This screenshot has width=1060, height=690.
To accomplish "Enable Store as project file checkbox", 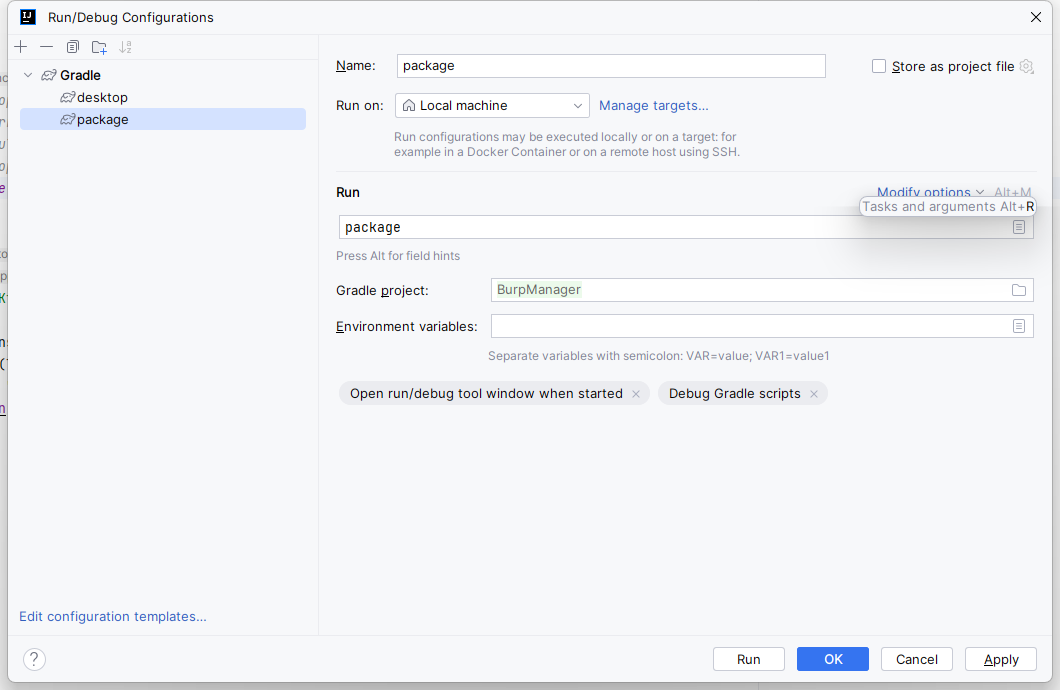I will 879,66.
